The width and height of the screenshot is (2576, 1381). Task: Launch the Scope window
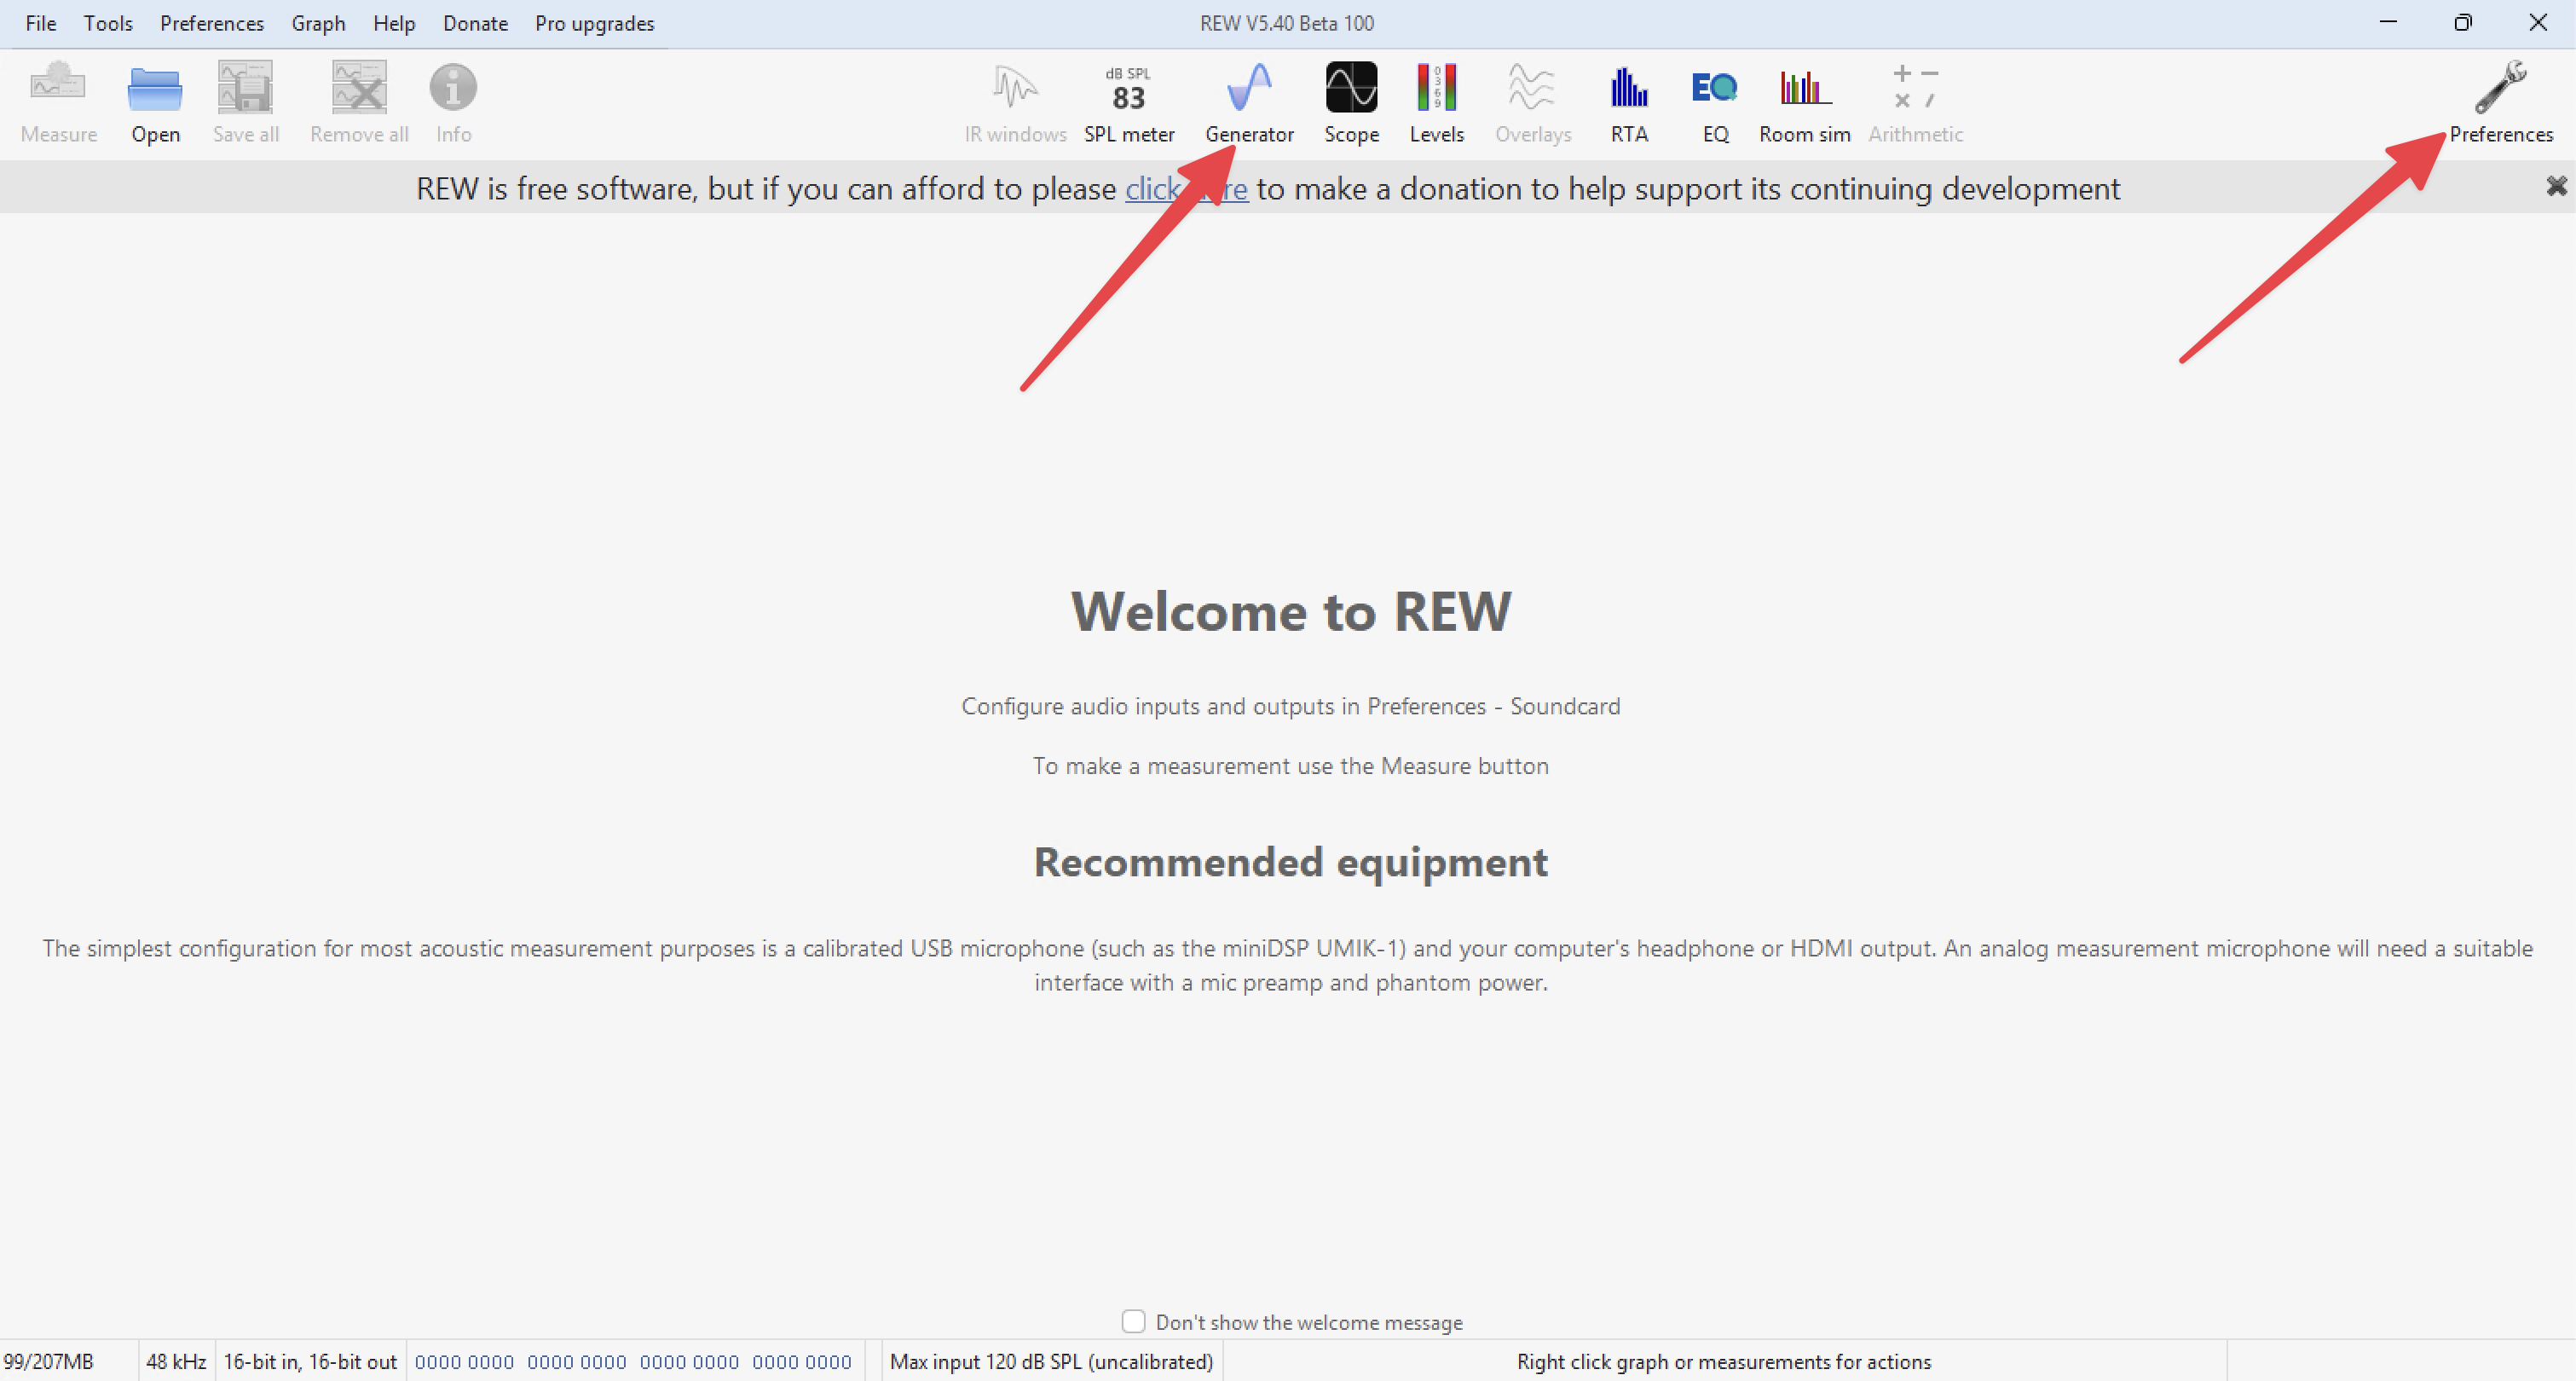[1351, 101]
